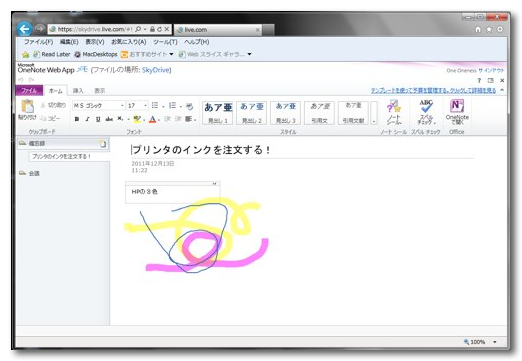
Task: Click the ABC spell check icon
Action: (426, 107)
